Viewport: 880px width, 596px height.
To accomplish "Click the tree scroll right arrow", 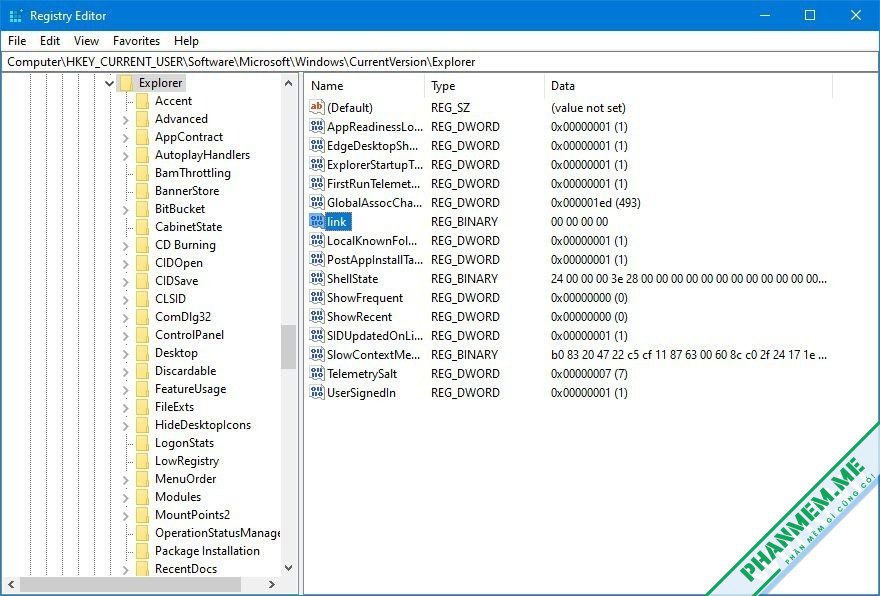I will coord(272,584).
